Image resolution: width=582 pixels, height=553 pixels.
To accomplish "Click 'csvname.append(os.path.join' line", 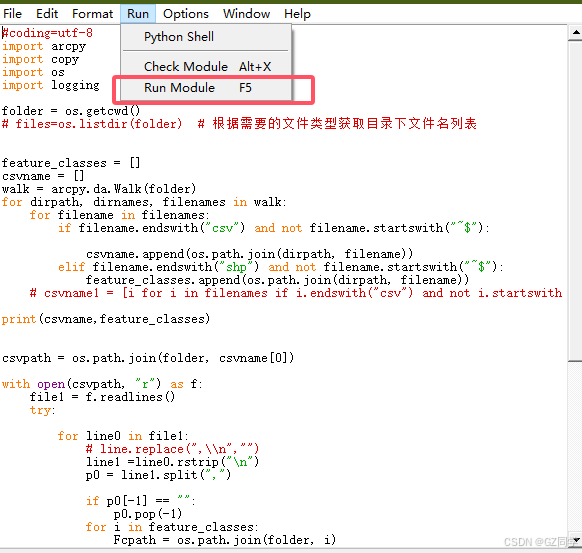I will pyautogui.click(x=249, y=254).
